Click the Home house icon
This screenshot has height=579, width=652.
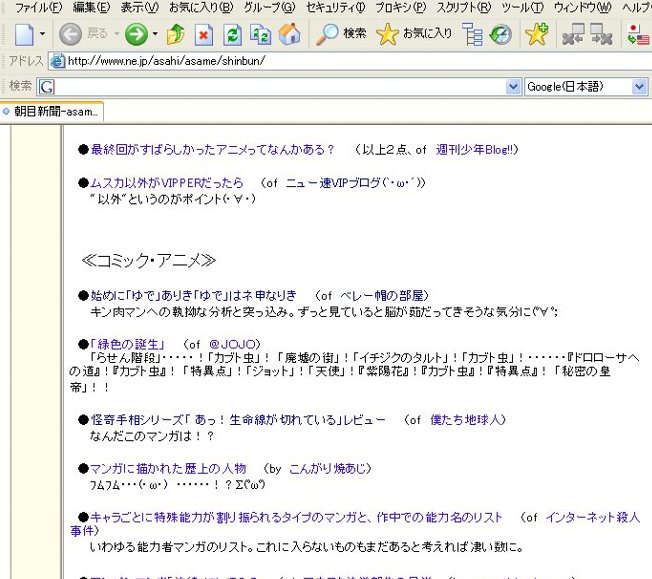coord(289,34)
